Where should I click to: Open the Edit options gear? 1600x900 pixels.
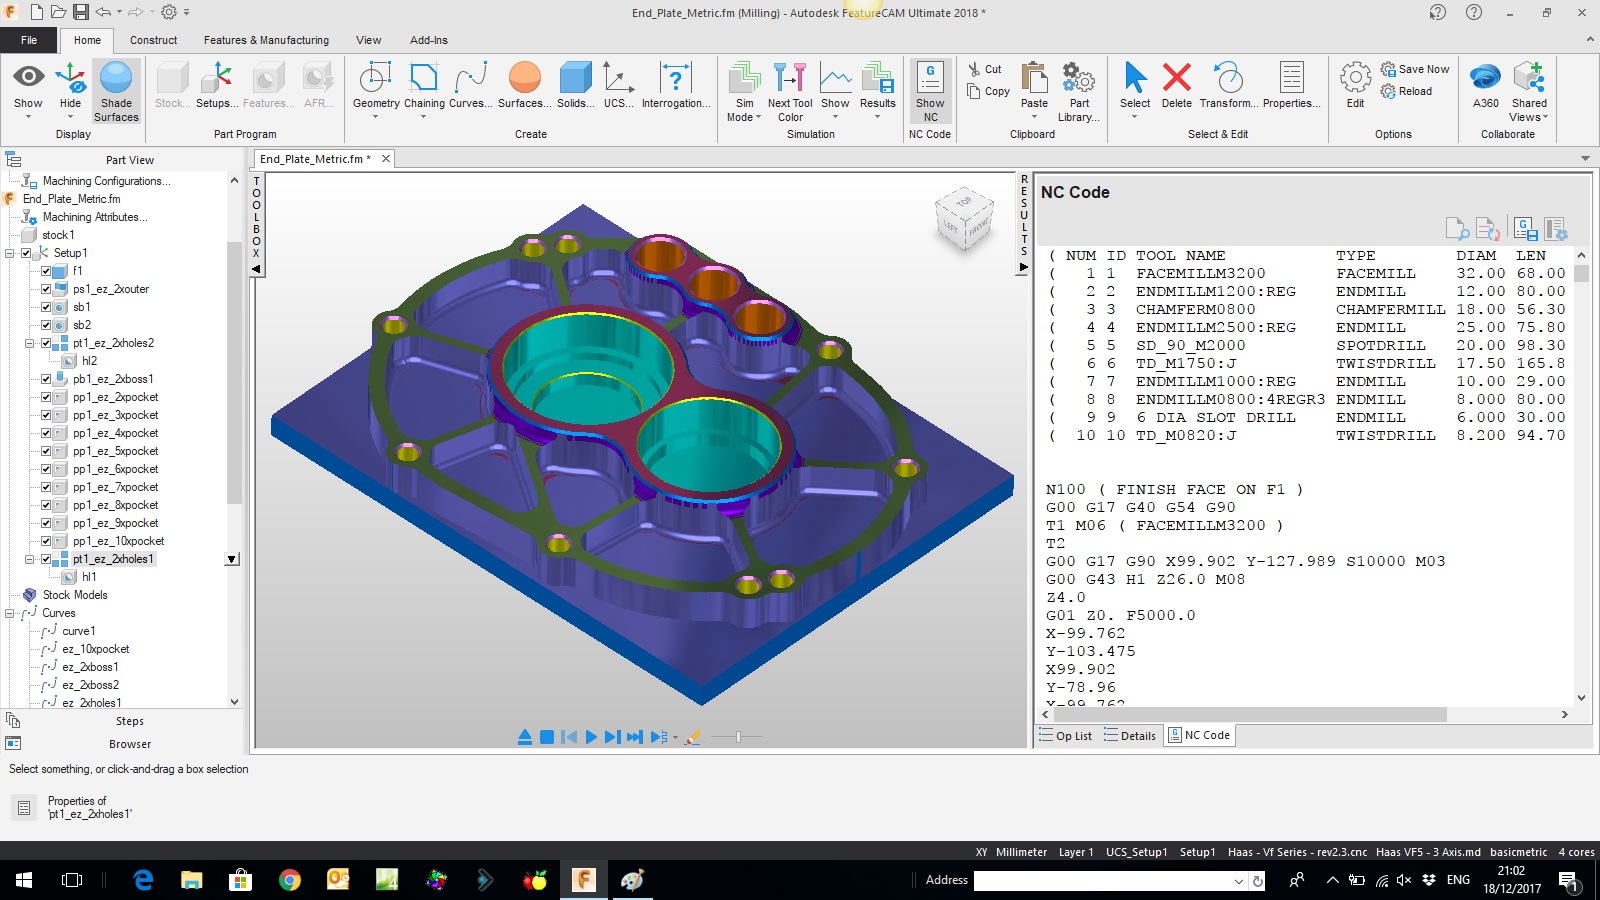pyautogui.click(x=1355, y=86)
